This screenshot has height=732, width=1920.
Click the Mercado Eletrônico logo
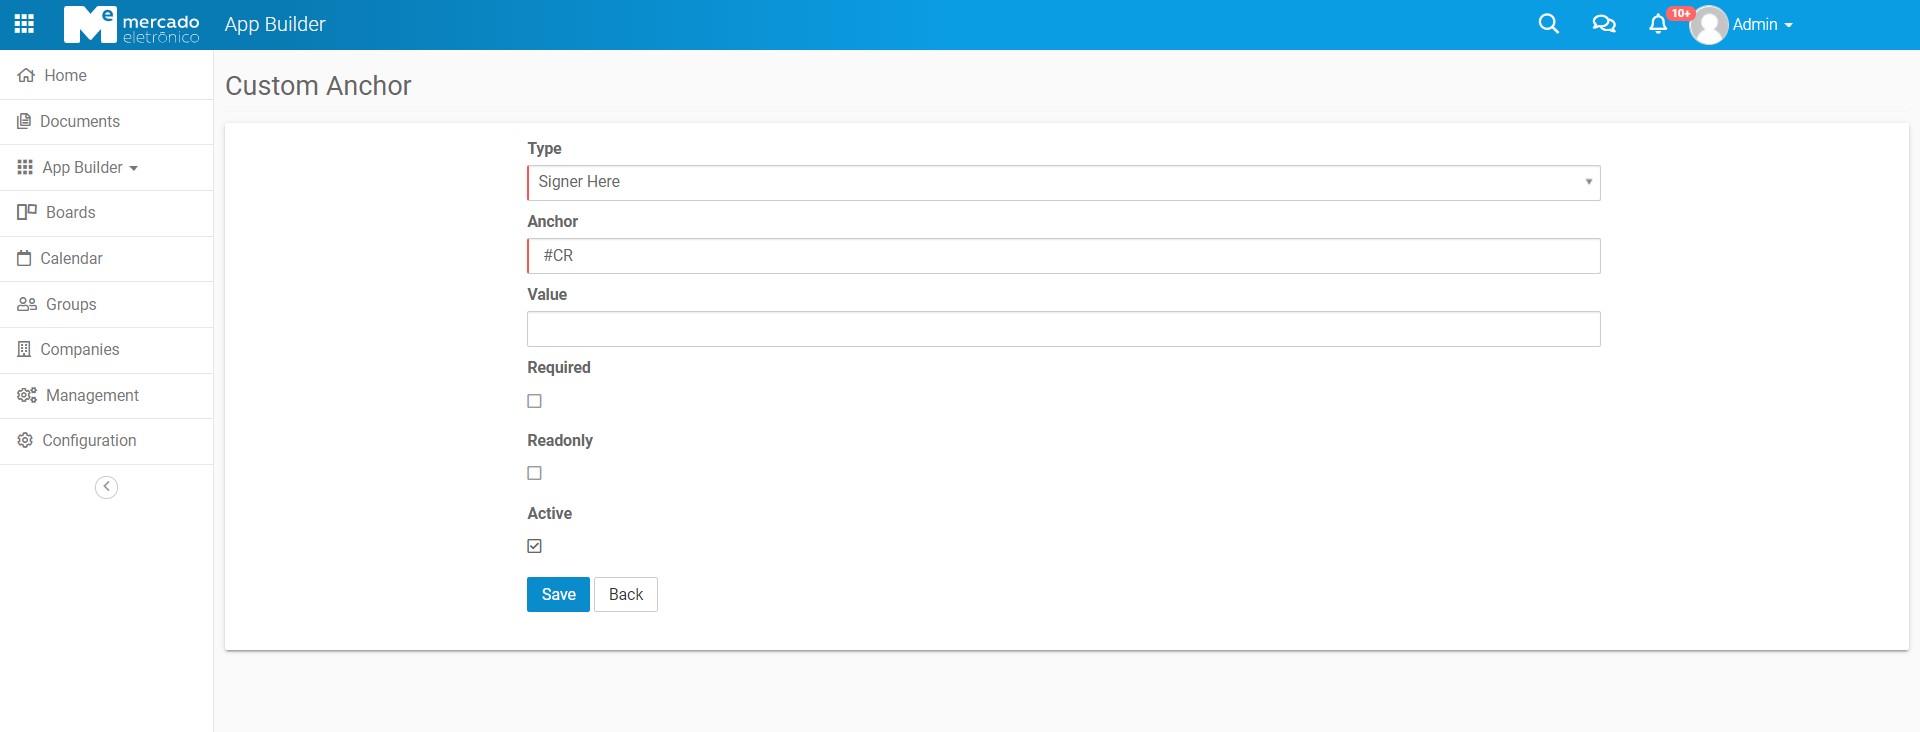coord(131,25)
